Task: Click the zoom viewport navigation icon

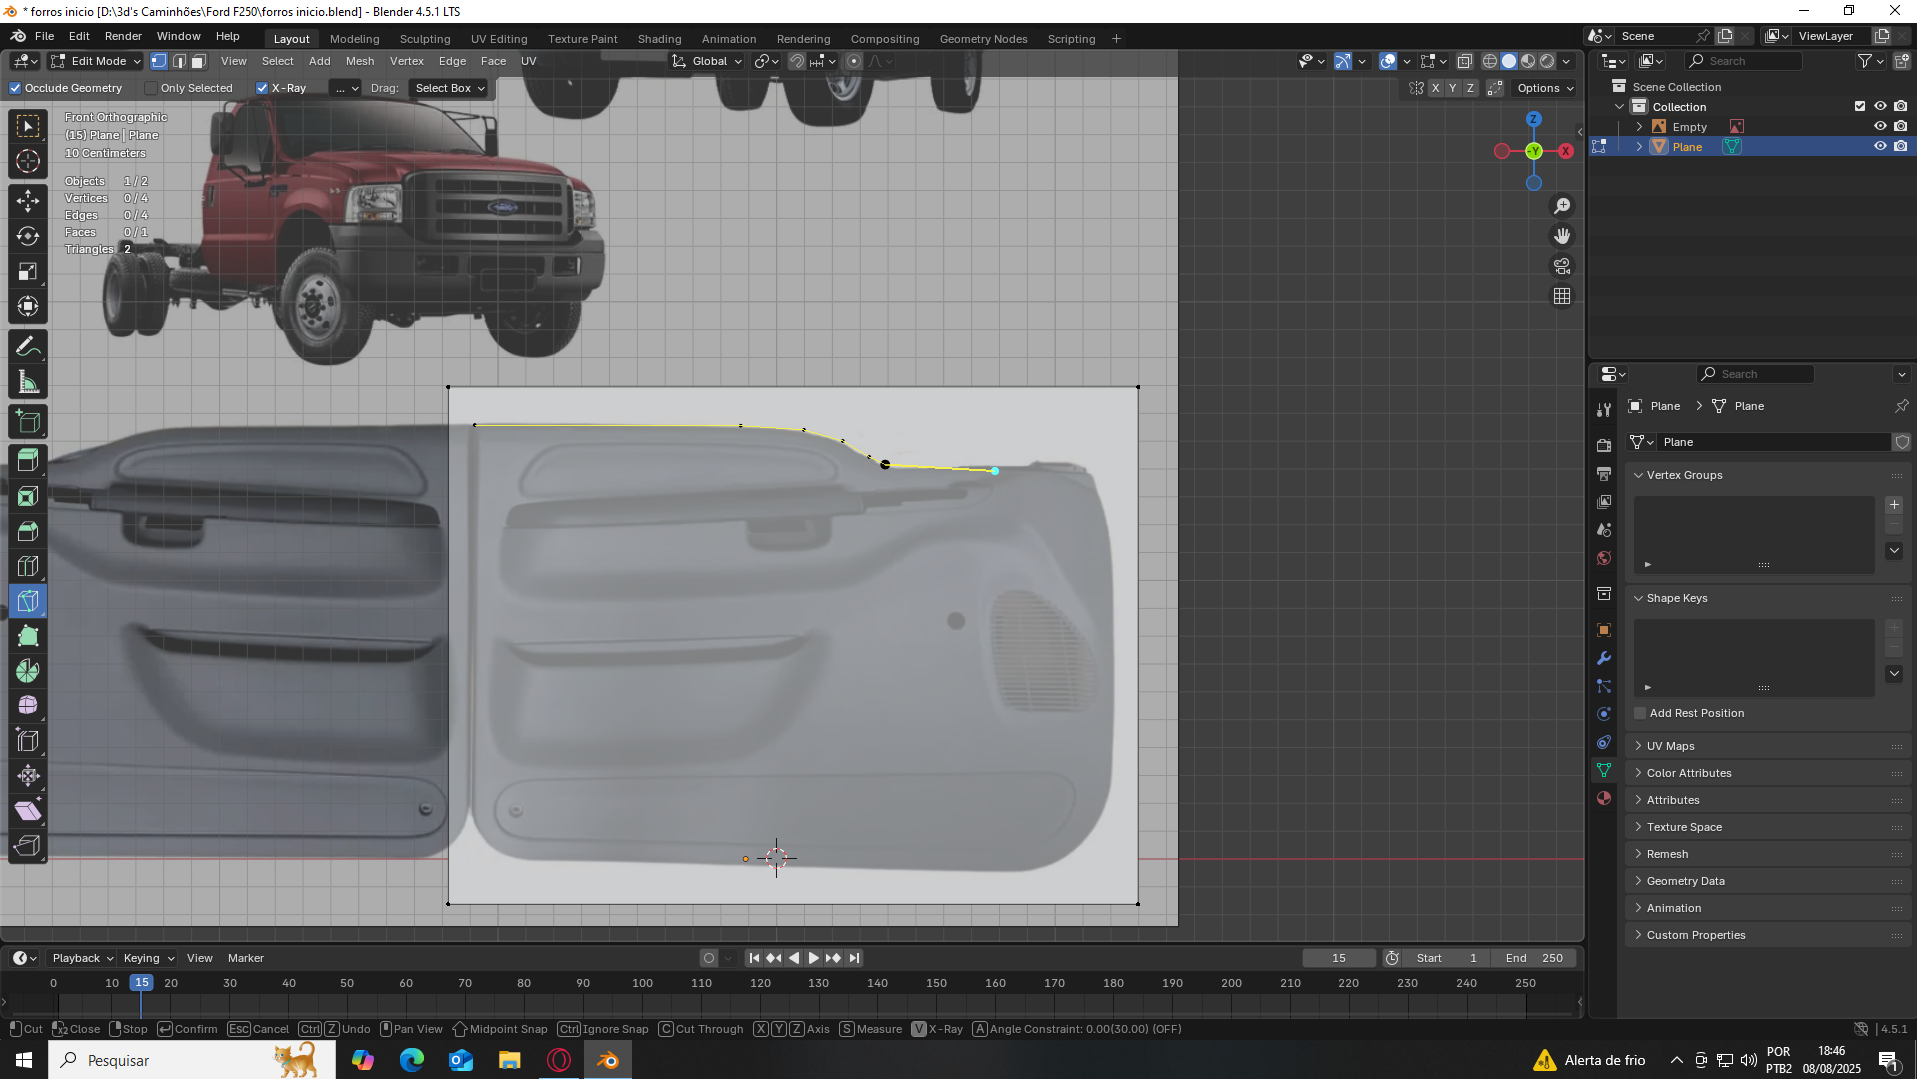Action: click(x=1562, y=206)
